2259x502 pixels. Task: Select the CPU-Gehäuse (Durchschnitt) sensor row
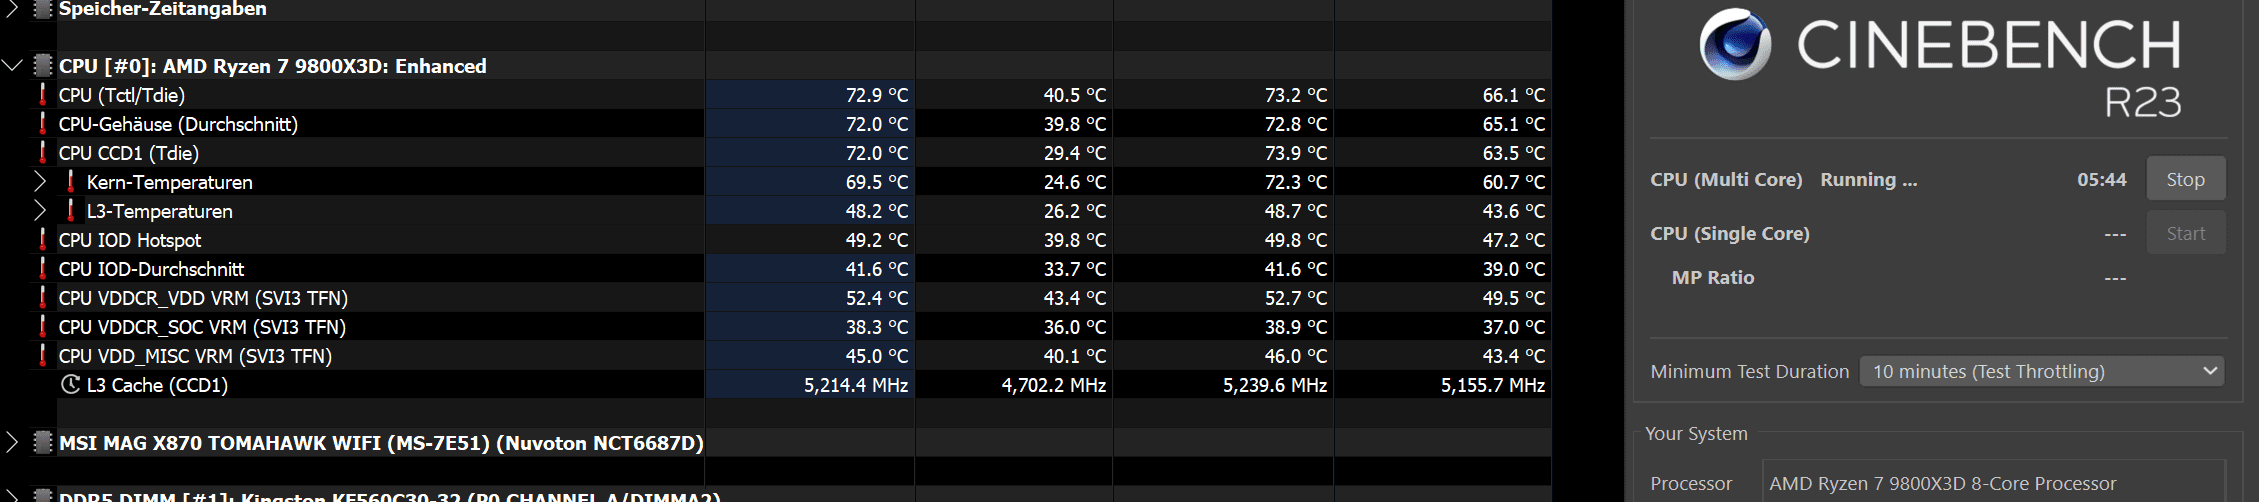point(178,124)
